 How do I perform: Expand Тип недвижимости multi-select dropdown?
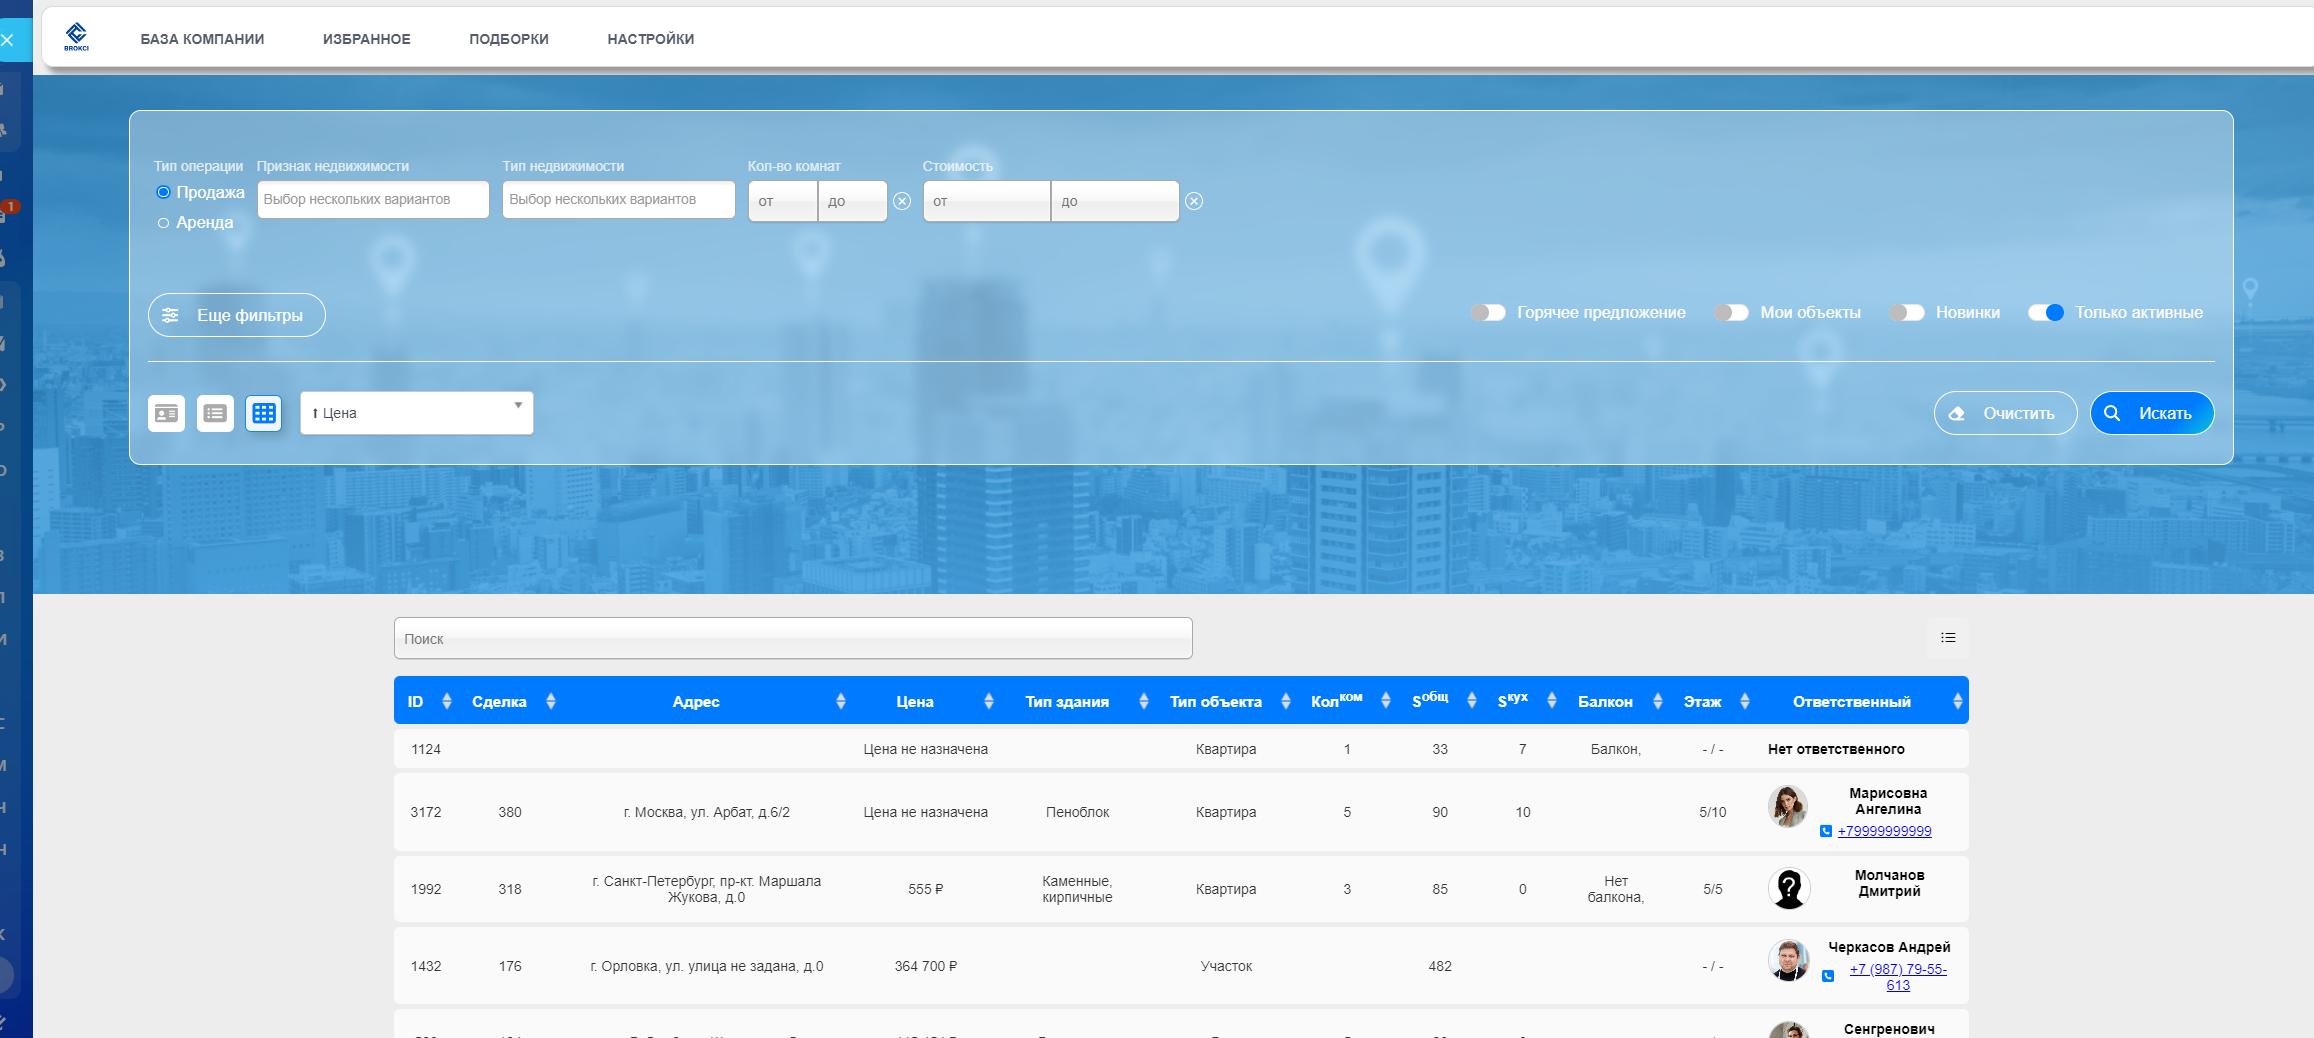tap(618, 200)
